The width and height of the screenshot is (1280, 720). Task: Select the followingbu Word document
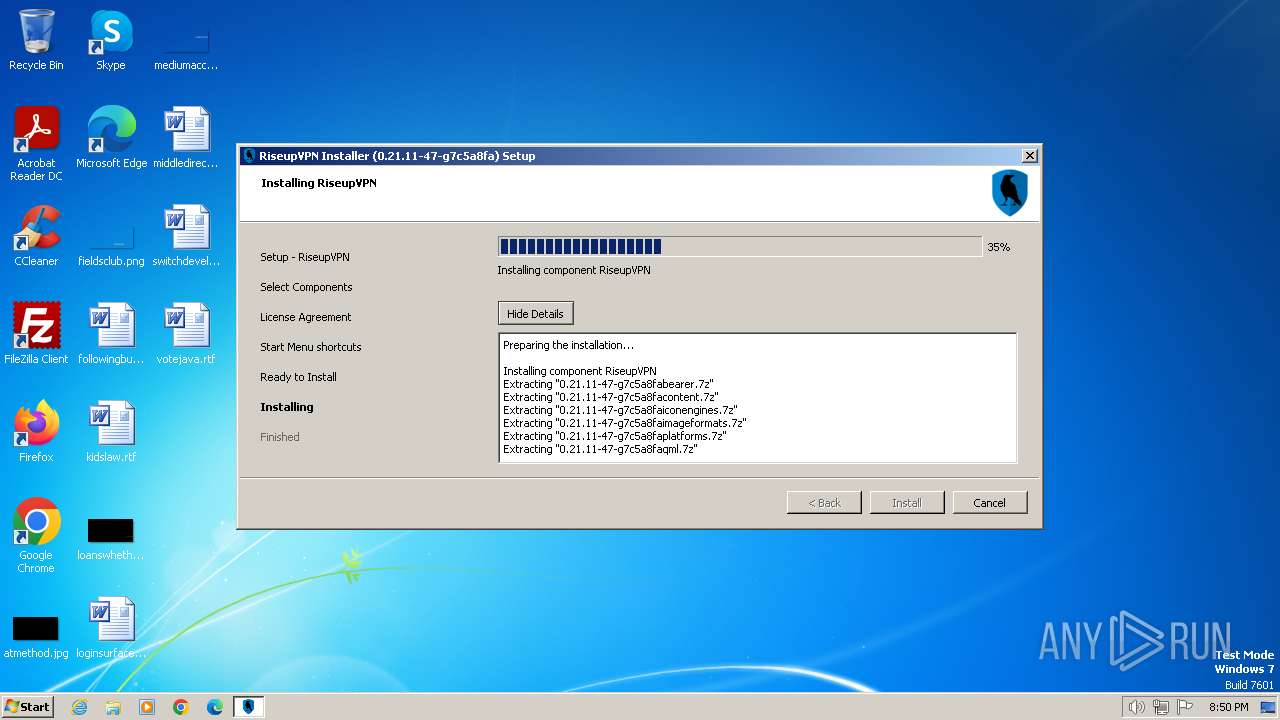[x=111, y=334]
